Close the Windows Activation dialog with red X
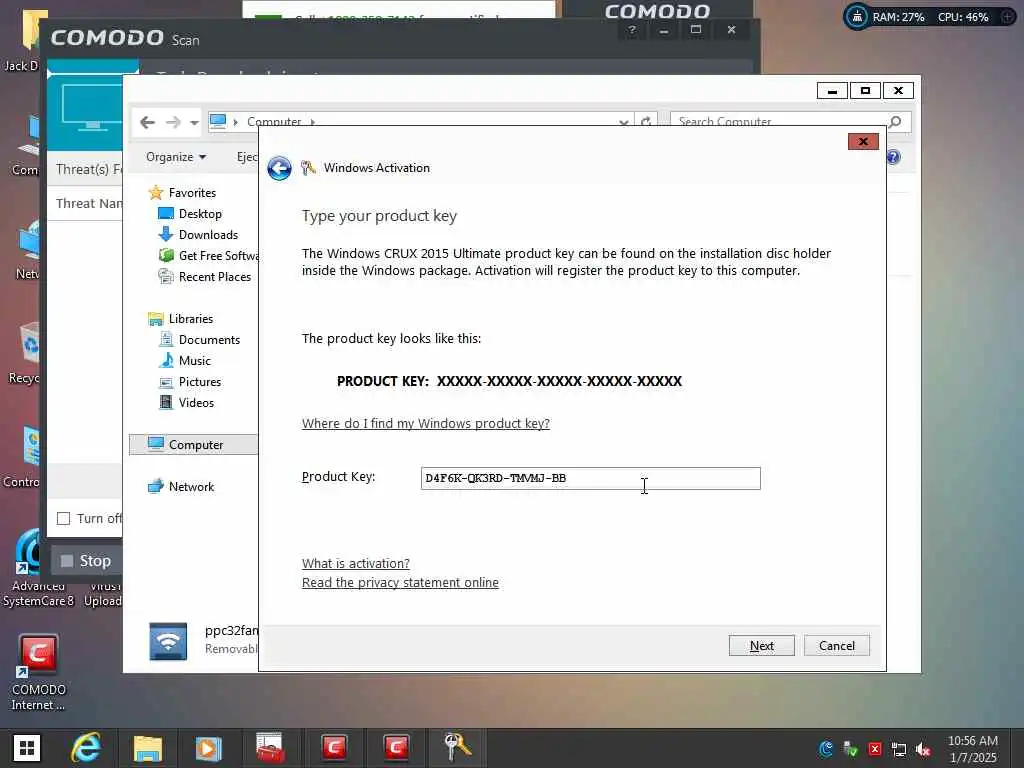Screen dimensions: 1024x768 pyautogui.click(x=863, y=141)
